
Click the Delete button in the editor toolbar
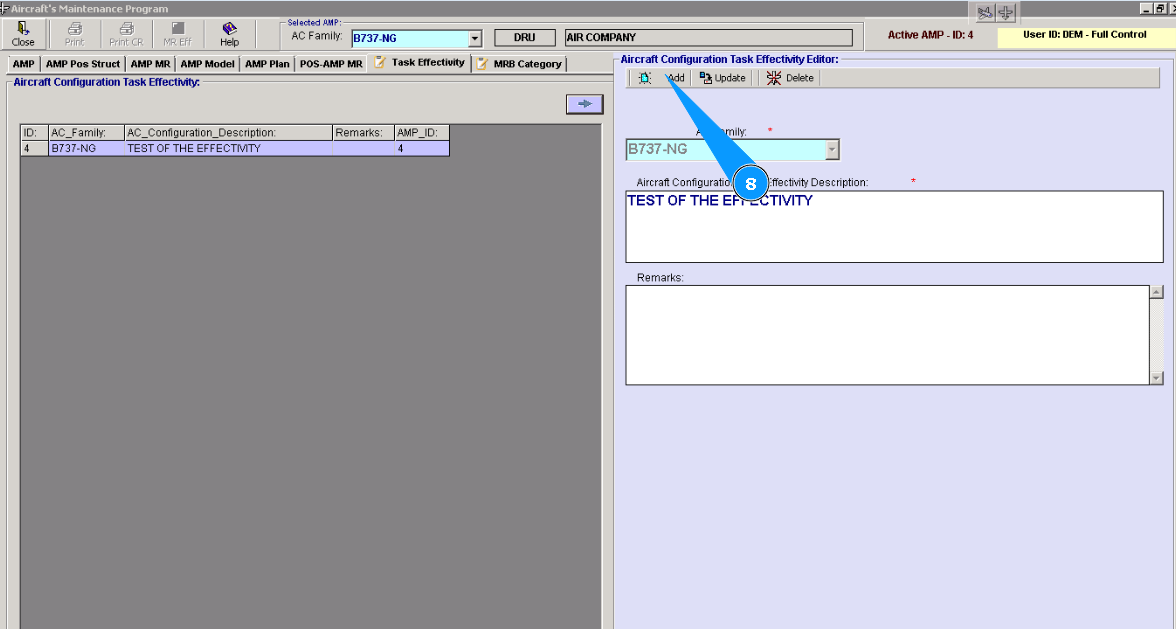790,78
